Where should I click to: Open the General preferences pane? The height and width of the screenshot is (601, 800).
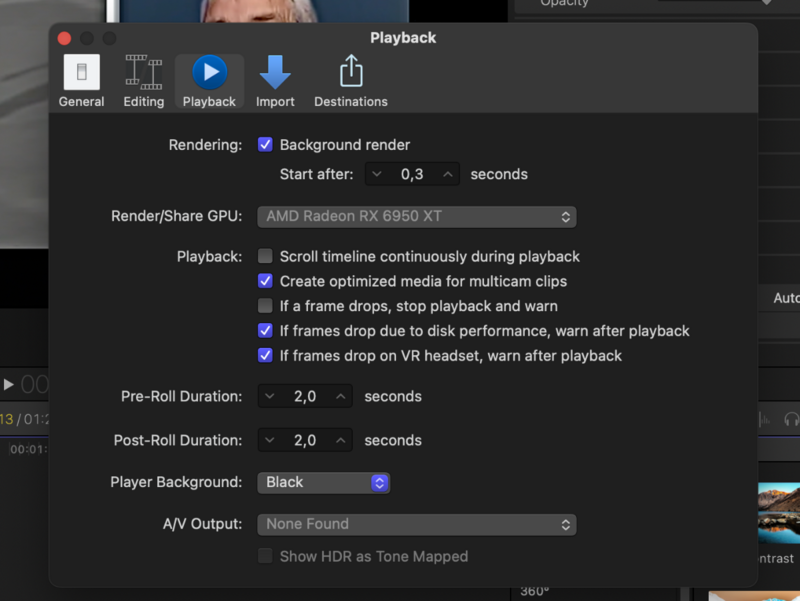tap(81, 81)
